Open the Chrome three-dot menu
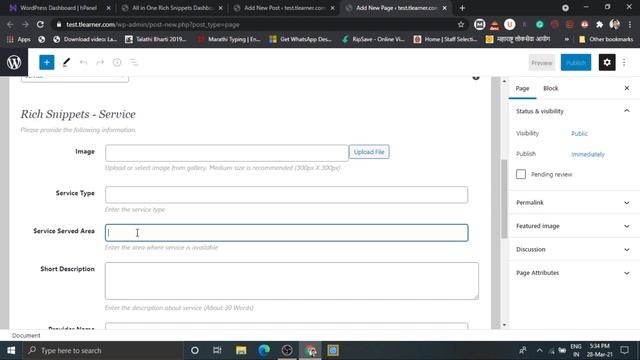The height and width of the screenshot is (360, 640). (x=630, y=24)
